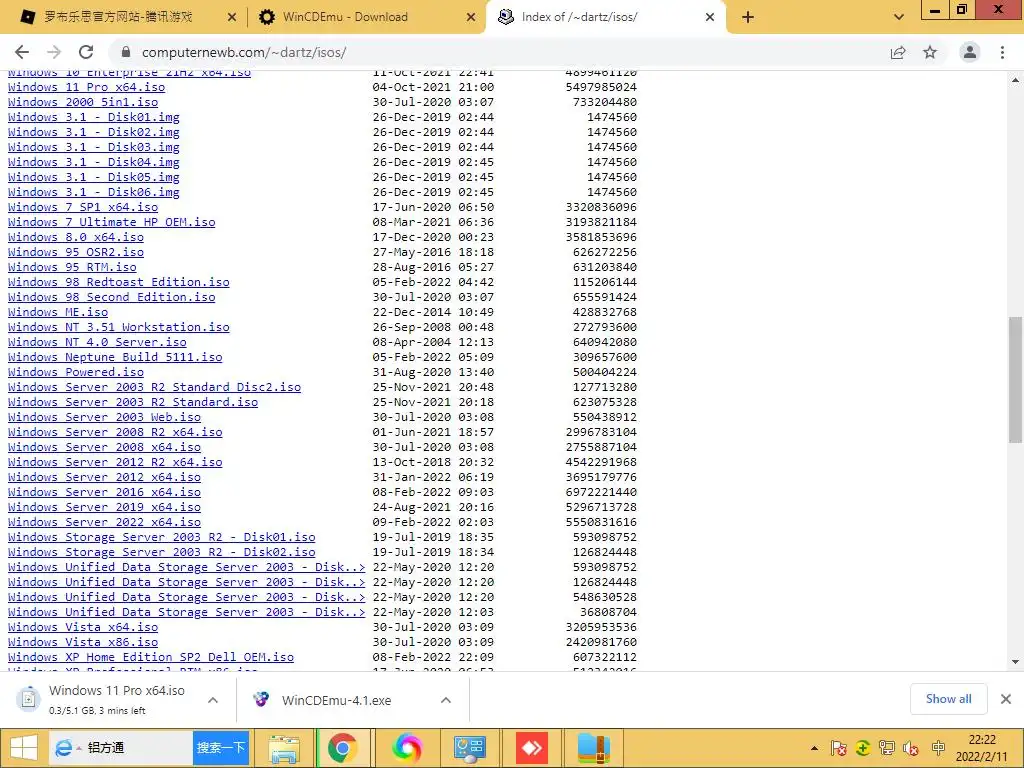
Task: Click the Internet Explorer icon in search box
Action: coord(63,748)
